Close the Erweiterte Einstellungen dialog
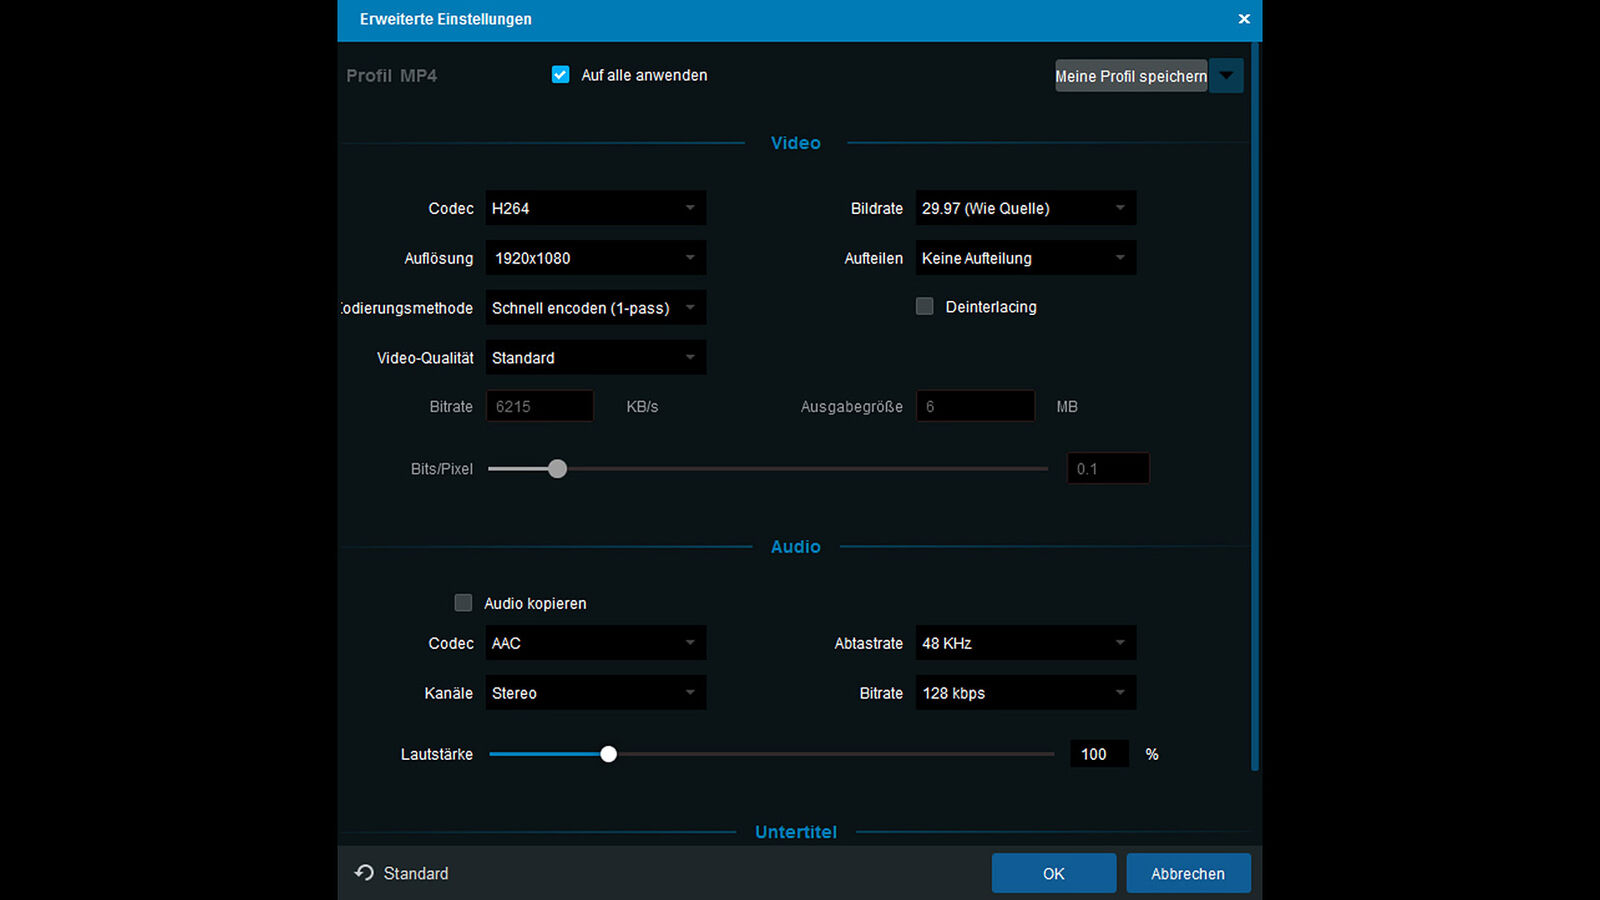 [1244, 19]
